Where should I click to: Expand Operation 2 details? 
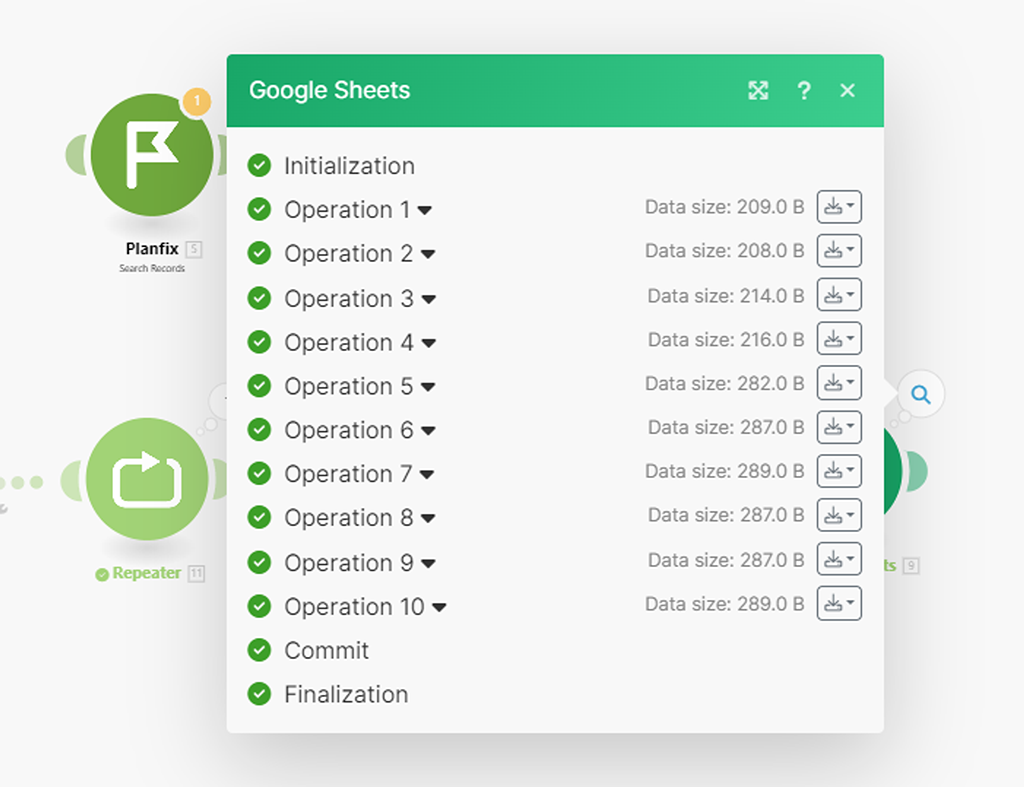click(428, 254)
